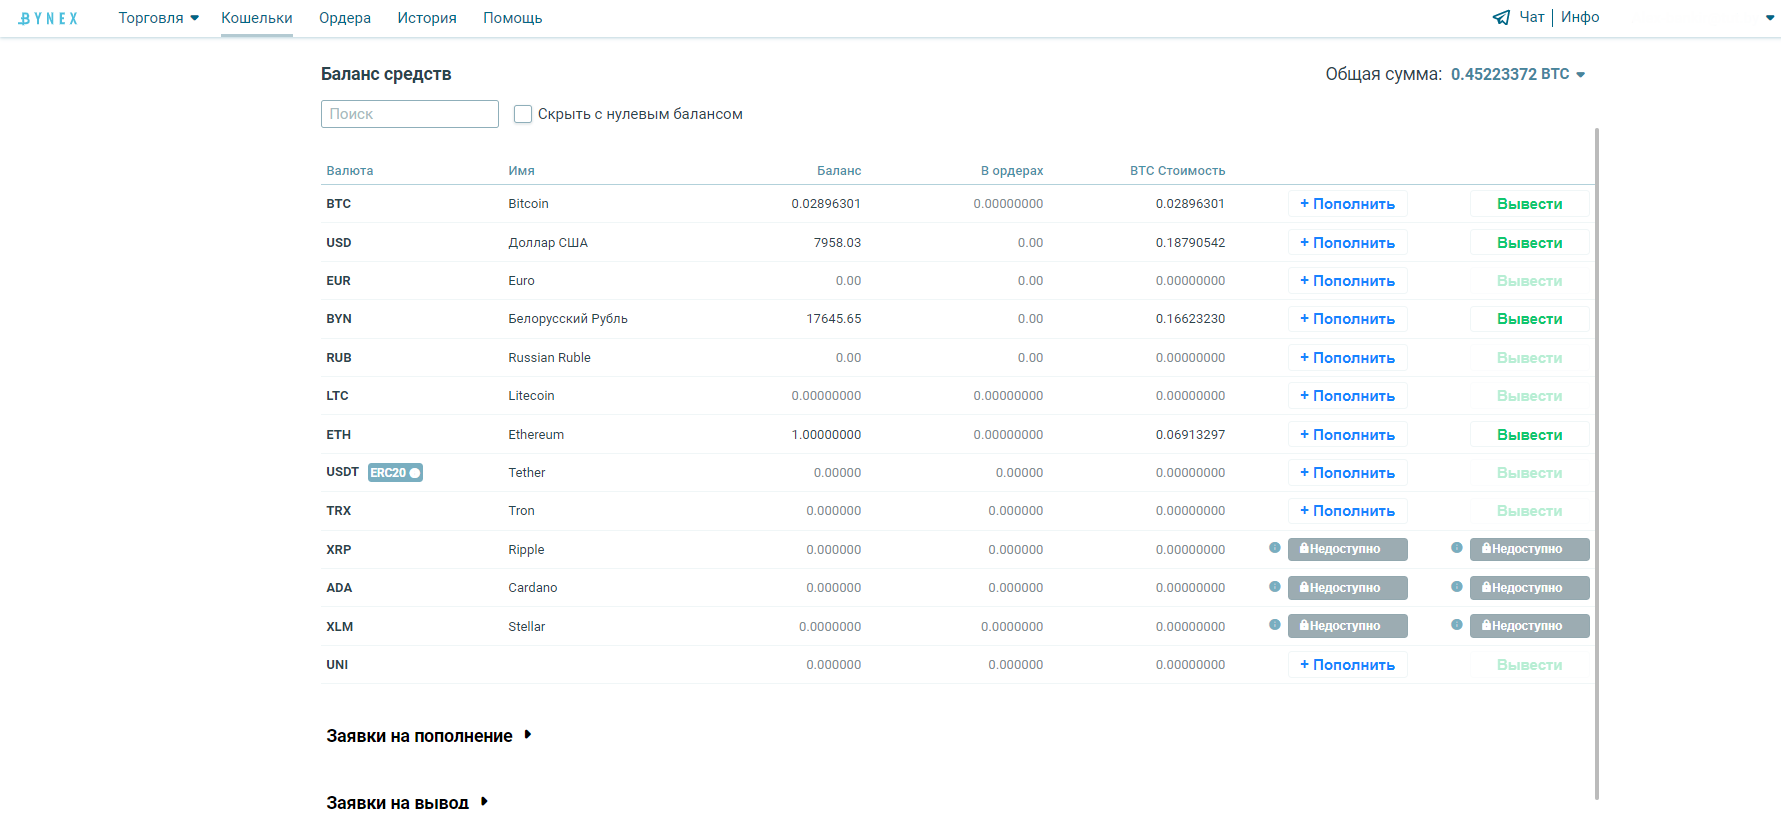The height and width of the screenshot is (826, 1781).
Task: Enable hide zero balance checkbox
Action: (523, 114)
